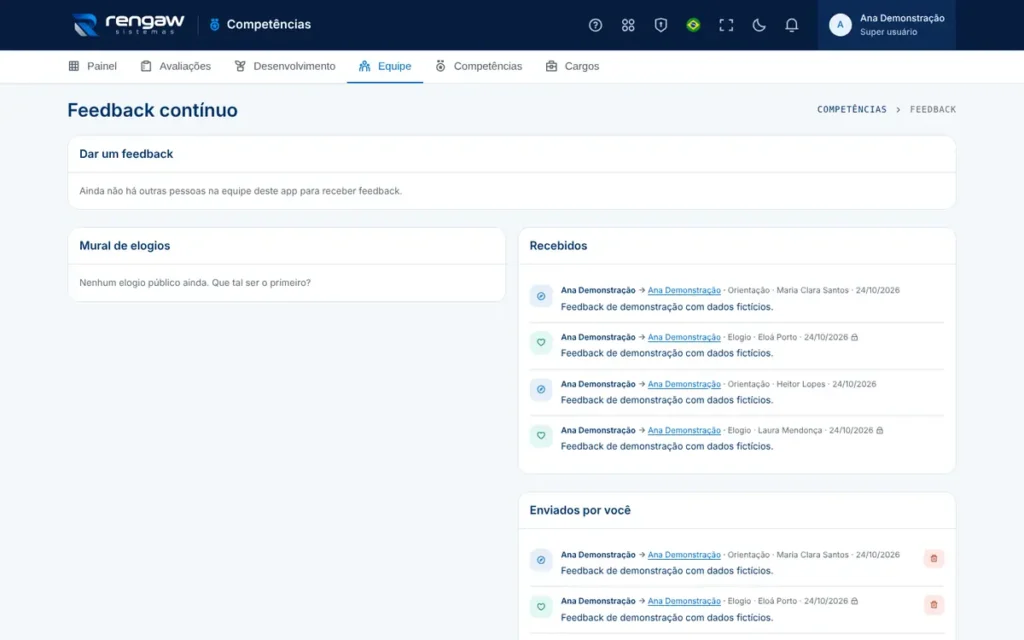Viewport: 1024px width, 640px height.
Task: Click the Competências tab medal icon
Action: (x=440, y=66)
